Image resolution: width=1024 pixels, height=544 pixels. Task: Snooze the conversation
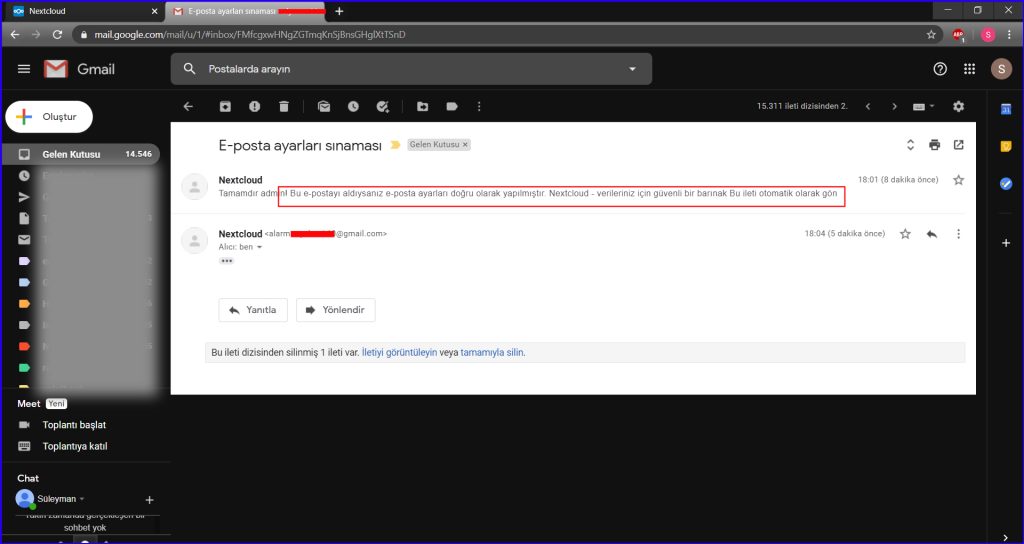353,106
